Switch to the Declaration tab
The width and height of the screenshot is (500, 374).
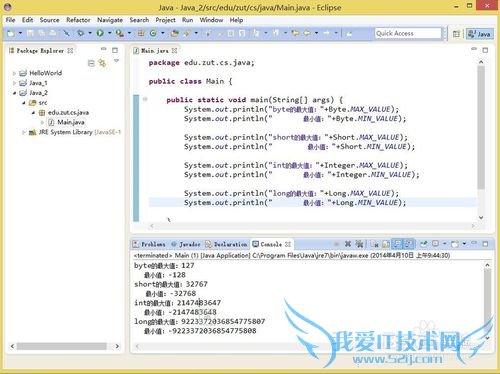coord(227,244)
